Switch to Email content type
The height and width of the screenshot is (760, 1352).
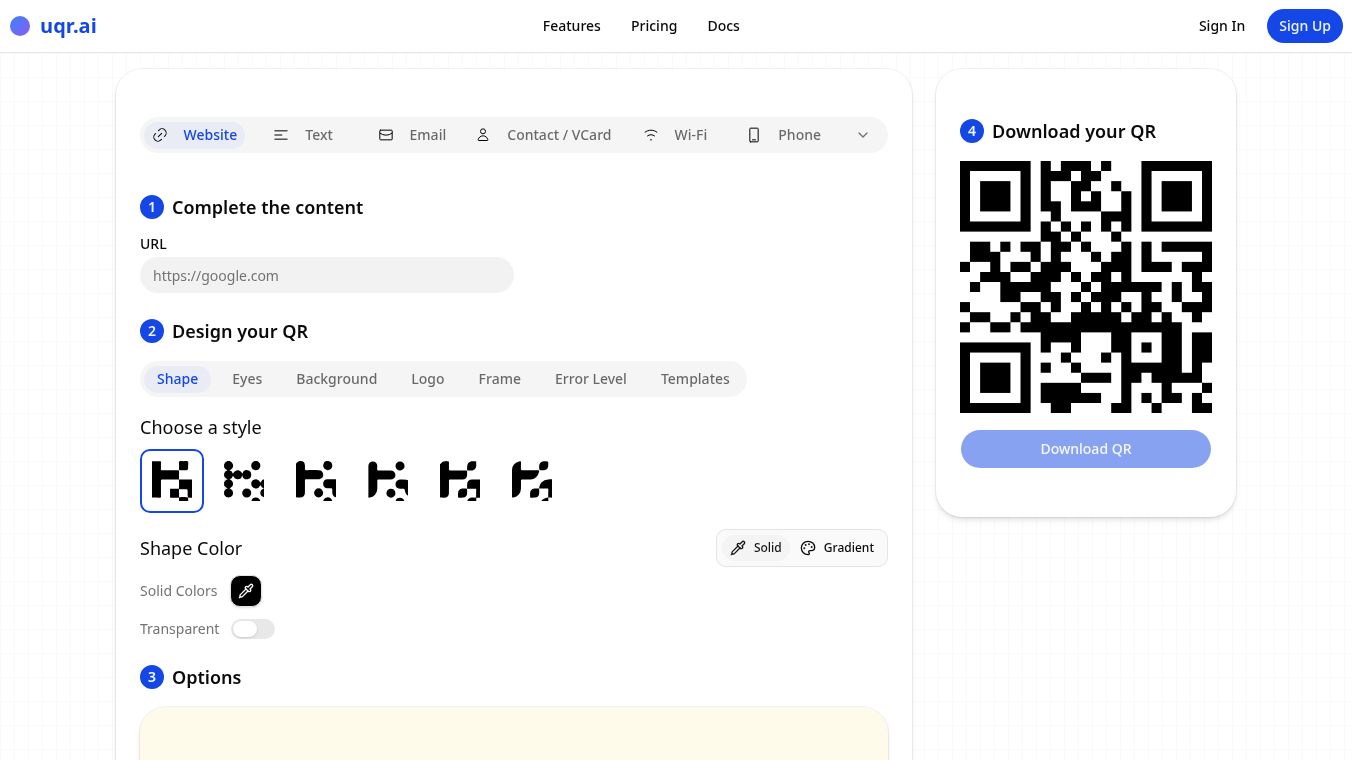point(412,135)
